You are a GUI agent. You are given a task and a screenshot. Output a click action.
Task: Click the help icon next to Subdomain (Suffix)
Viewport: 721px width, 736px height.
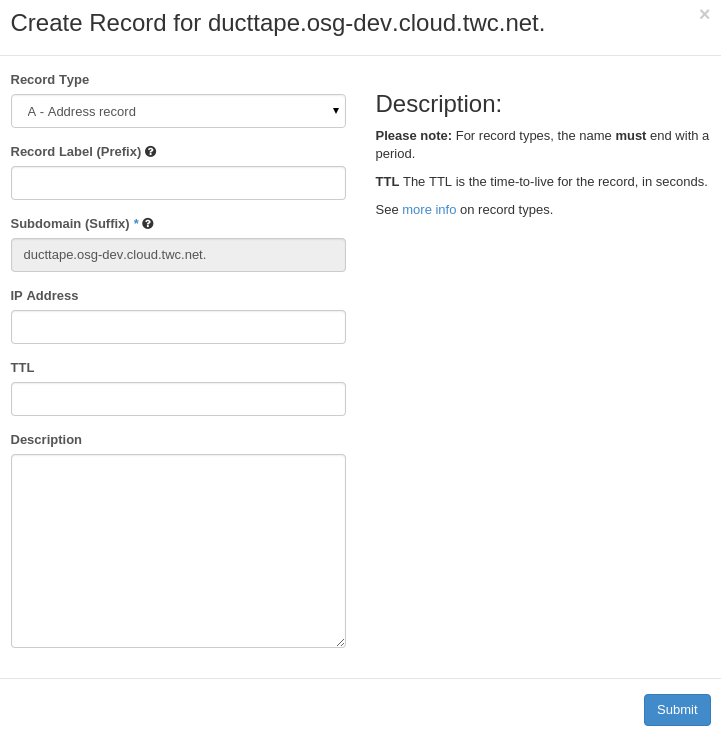point(148,224)
